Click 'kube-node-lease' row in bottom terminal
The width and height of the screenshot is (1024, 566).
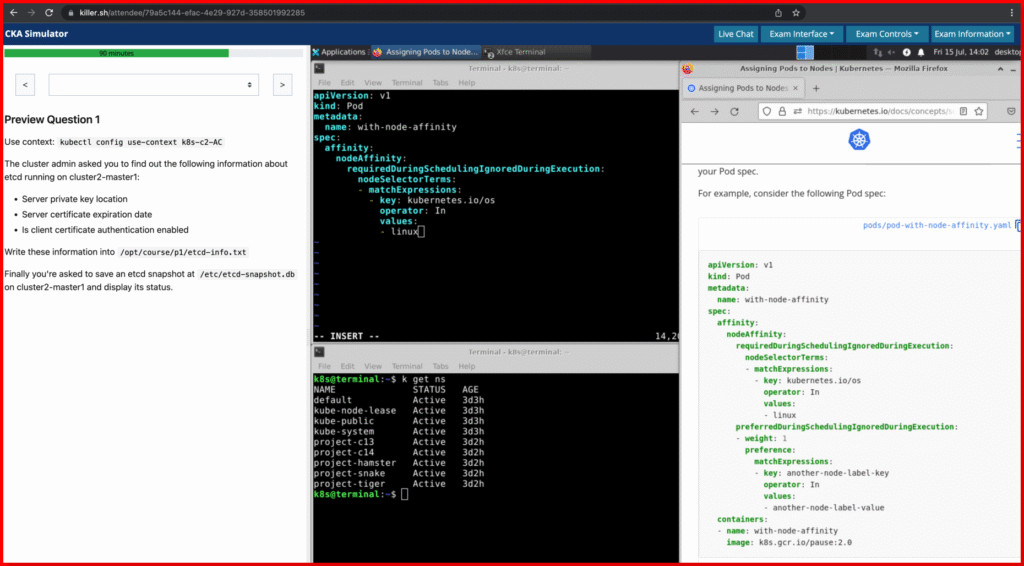[399, 411]
